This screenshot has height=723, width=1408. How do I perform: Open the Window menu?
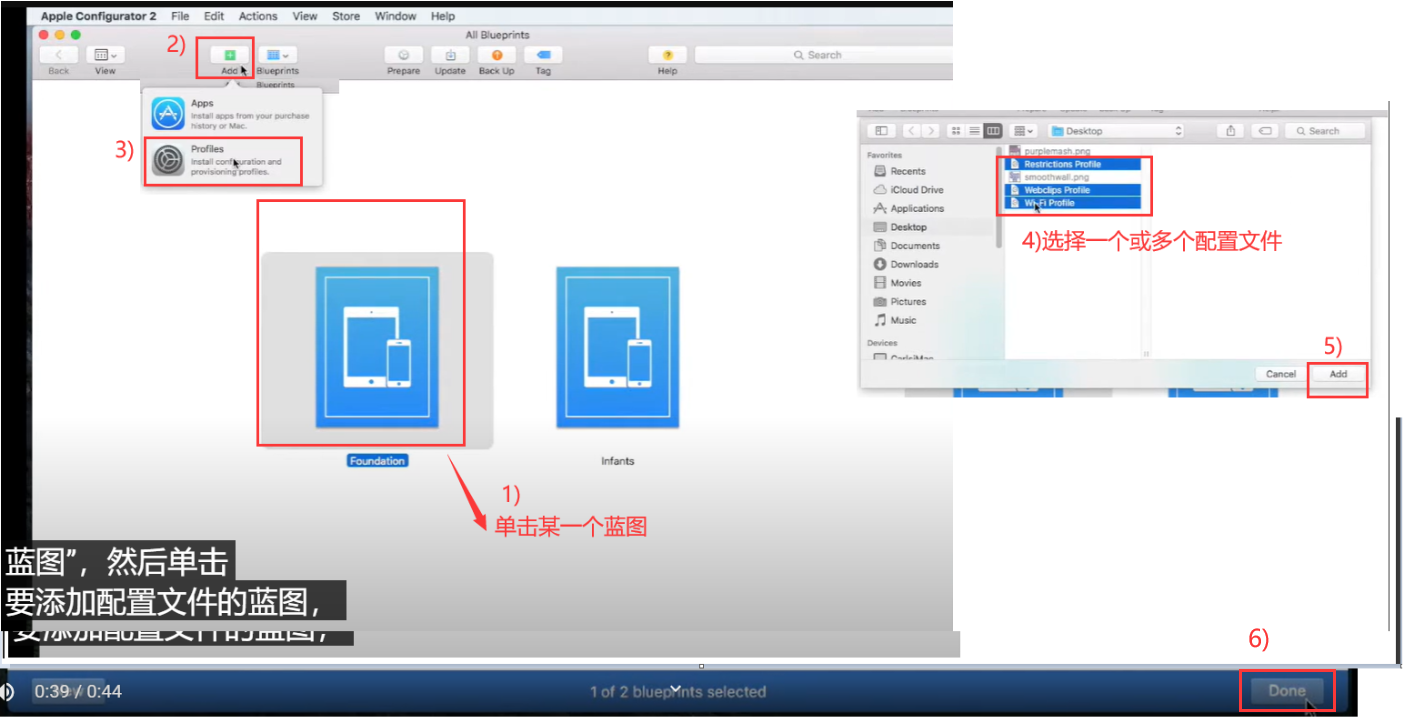click(395, 16)
